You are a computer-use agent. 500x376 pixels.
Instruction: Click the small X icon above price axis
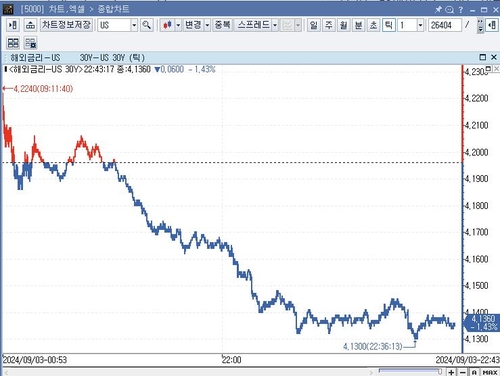[x=496, y=68]
